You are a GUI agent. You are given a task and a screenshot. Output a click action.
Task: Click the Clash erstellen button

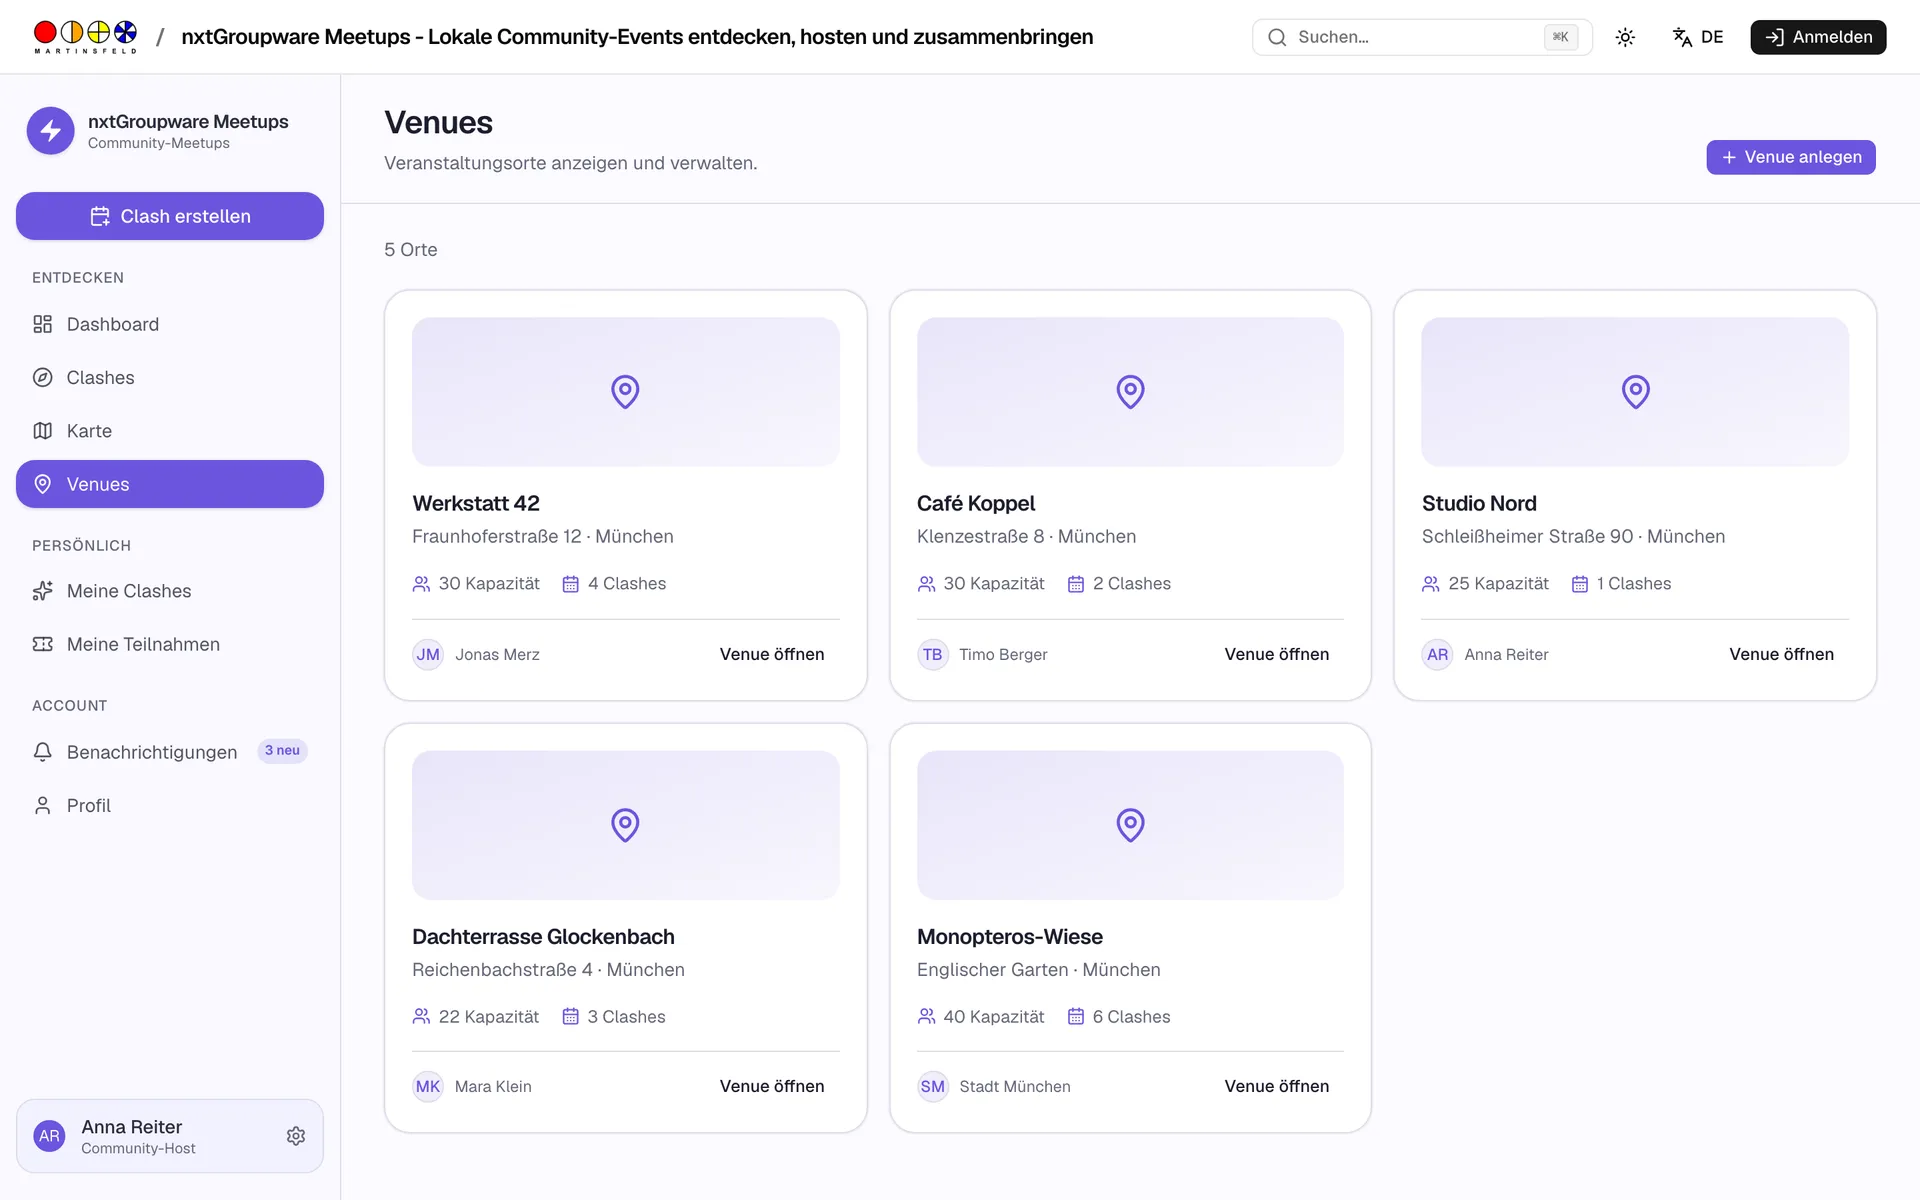click(x=170, y=216)
